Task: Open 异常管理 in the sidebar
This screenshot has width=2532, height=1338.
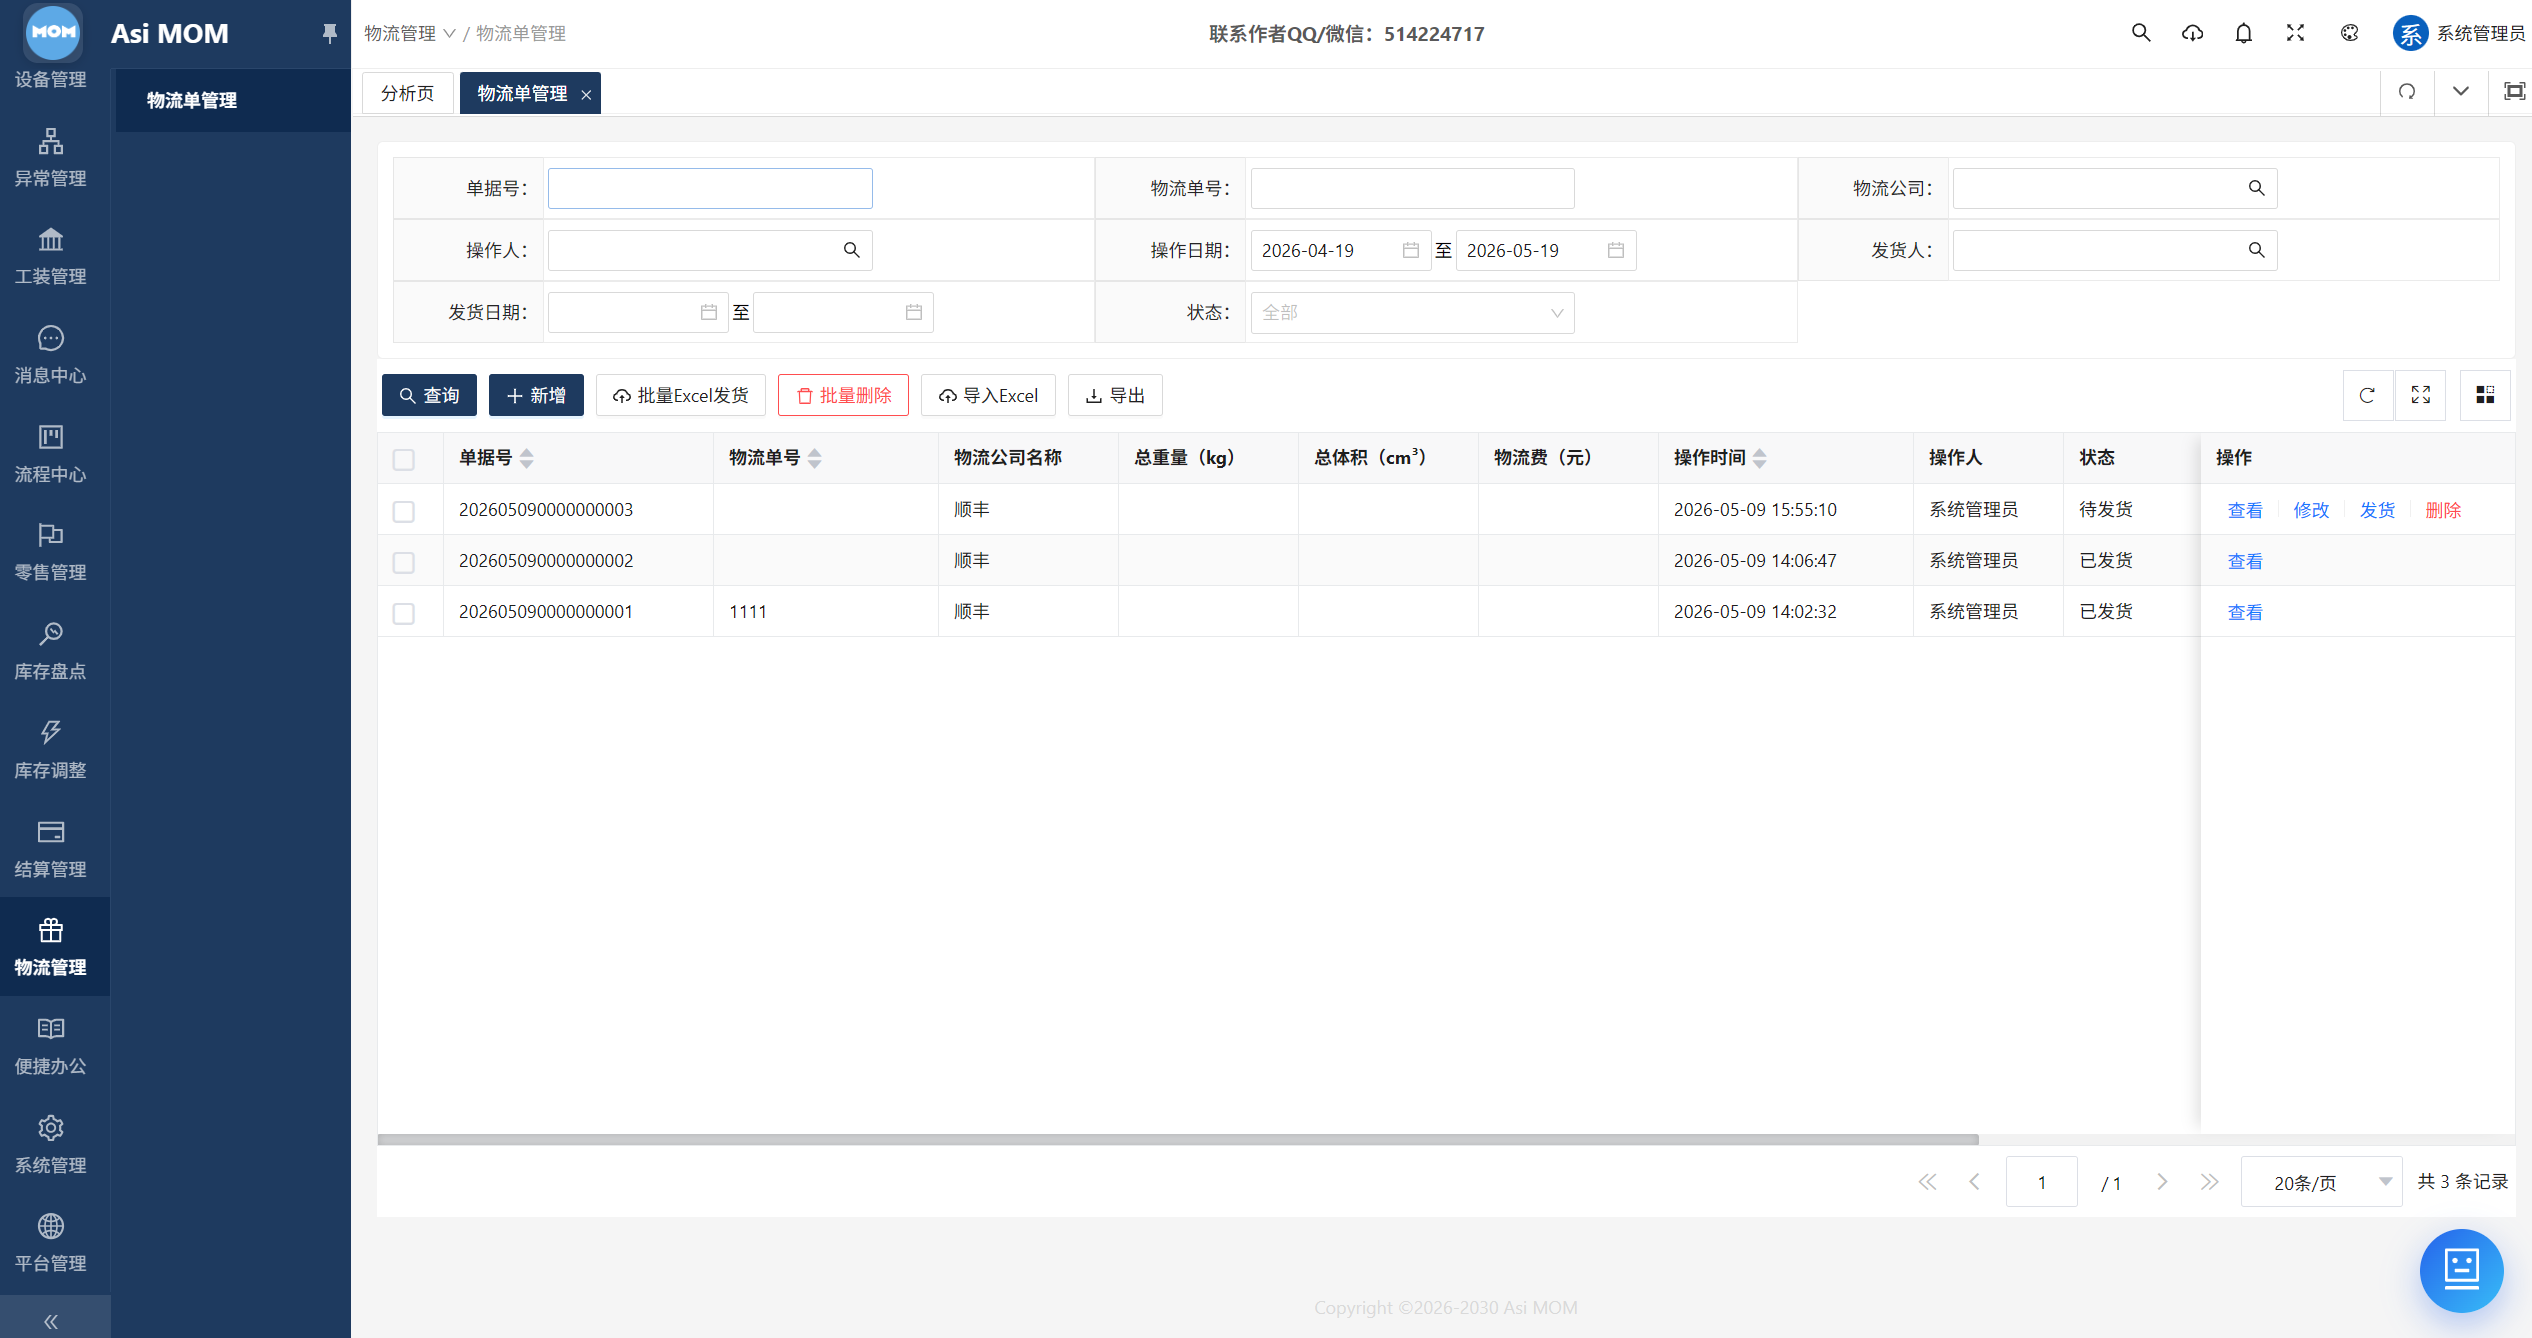Action: (x=51, y=158)
